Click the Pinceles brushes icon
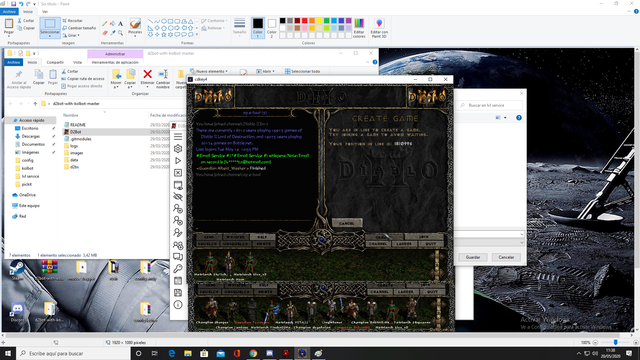Image resolution: width=640 pixels, height=360 pixels. coord(135,24)
